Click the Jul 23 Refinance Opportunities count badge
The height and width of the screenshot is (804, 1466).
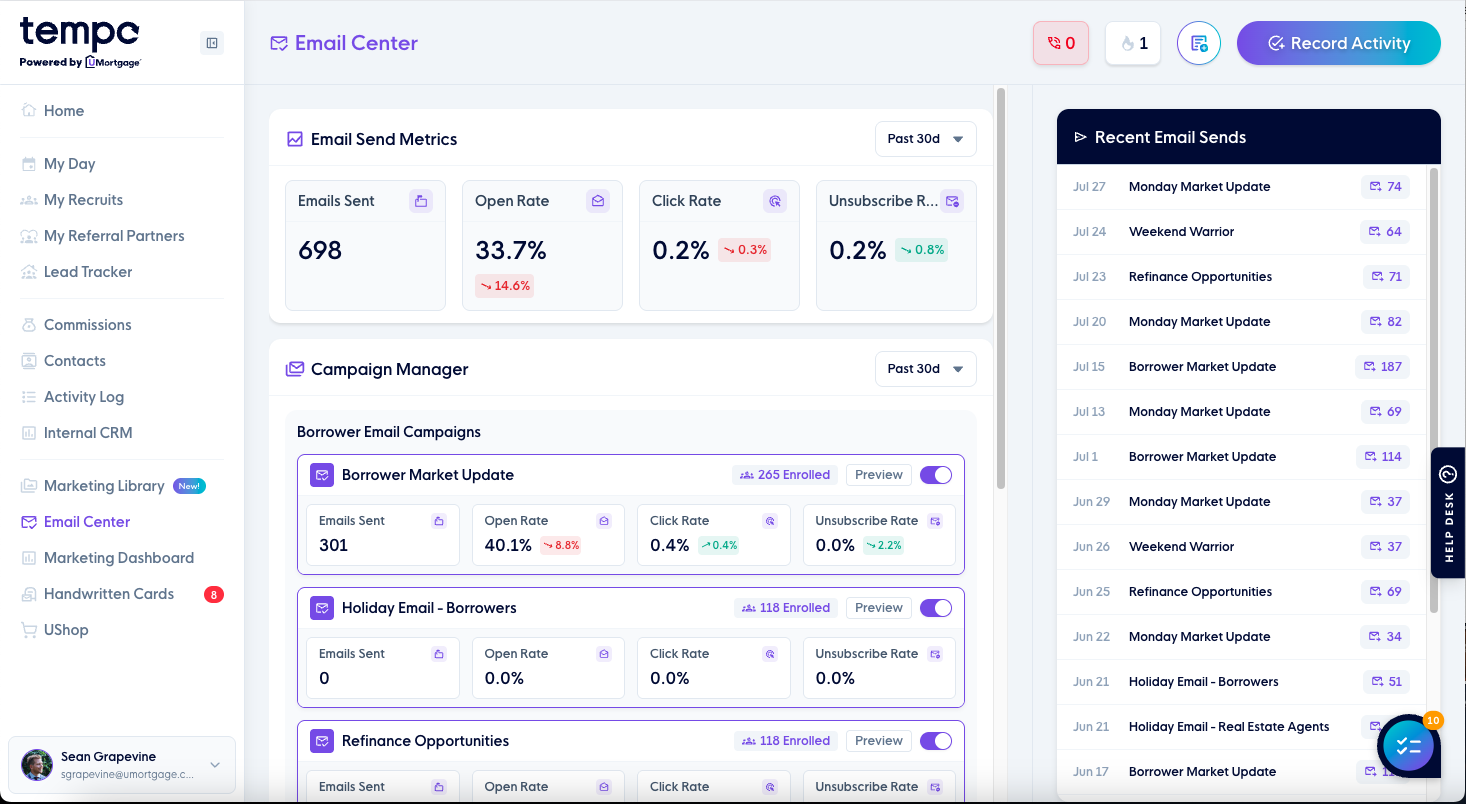click(x=1386, y=277)
